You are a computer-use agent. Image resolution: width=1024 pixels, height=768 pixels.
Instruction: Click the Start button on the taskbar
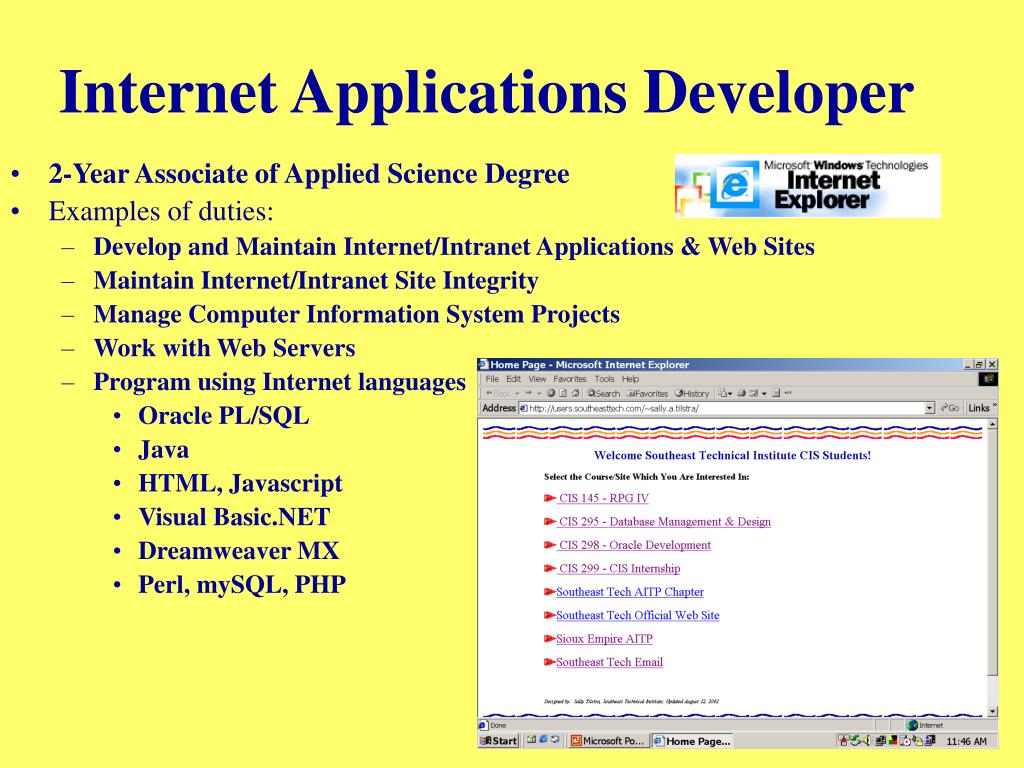(x=499, y=741)
